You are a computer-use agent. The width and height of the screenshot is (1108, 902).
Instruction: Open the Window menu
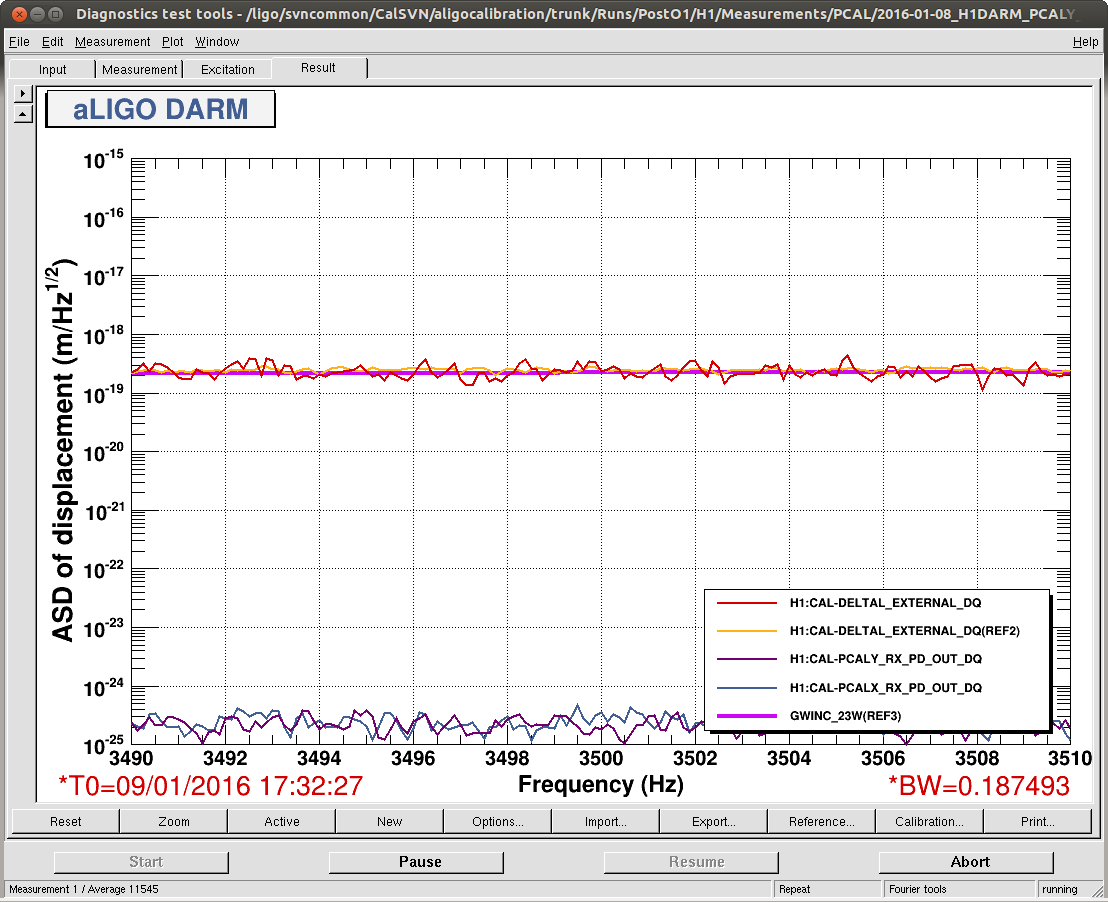(x=217, y=42)
